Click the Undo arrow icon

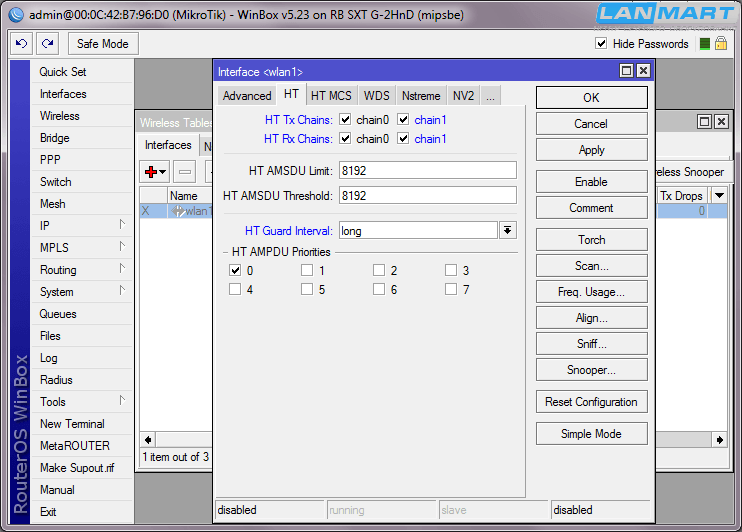[x=21, y=44]
